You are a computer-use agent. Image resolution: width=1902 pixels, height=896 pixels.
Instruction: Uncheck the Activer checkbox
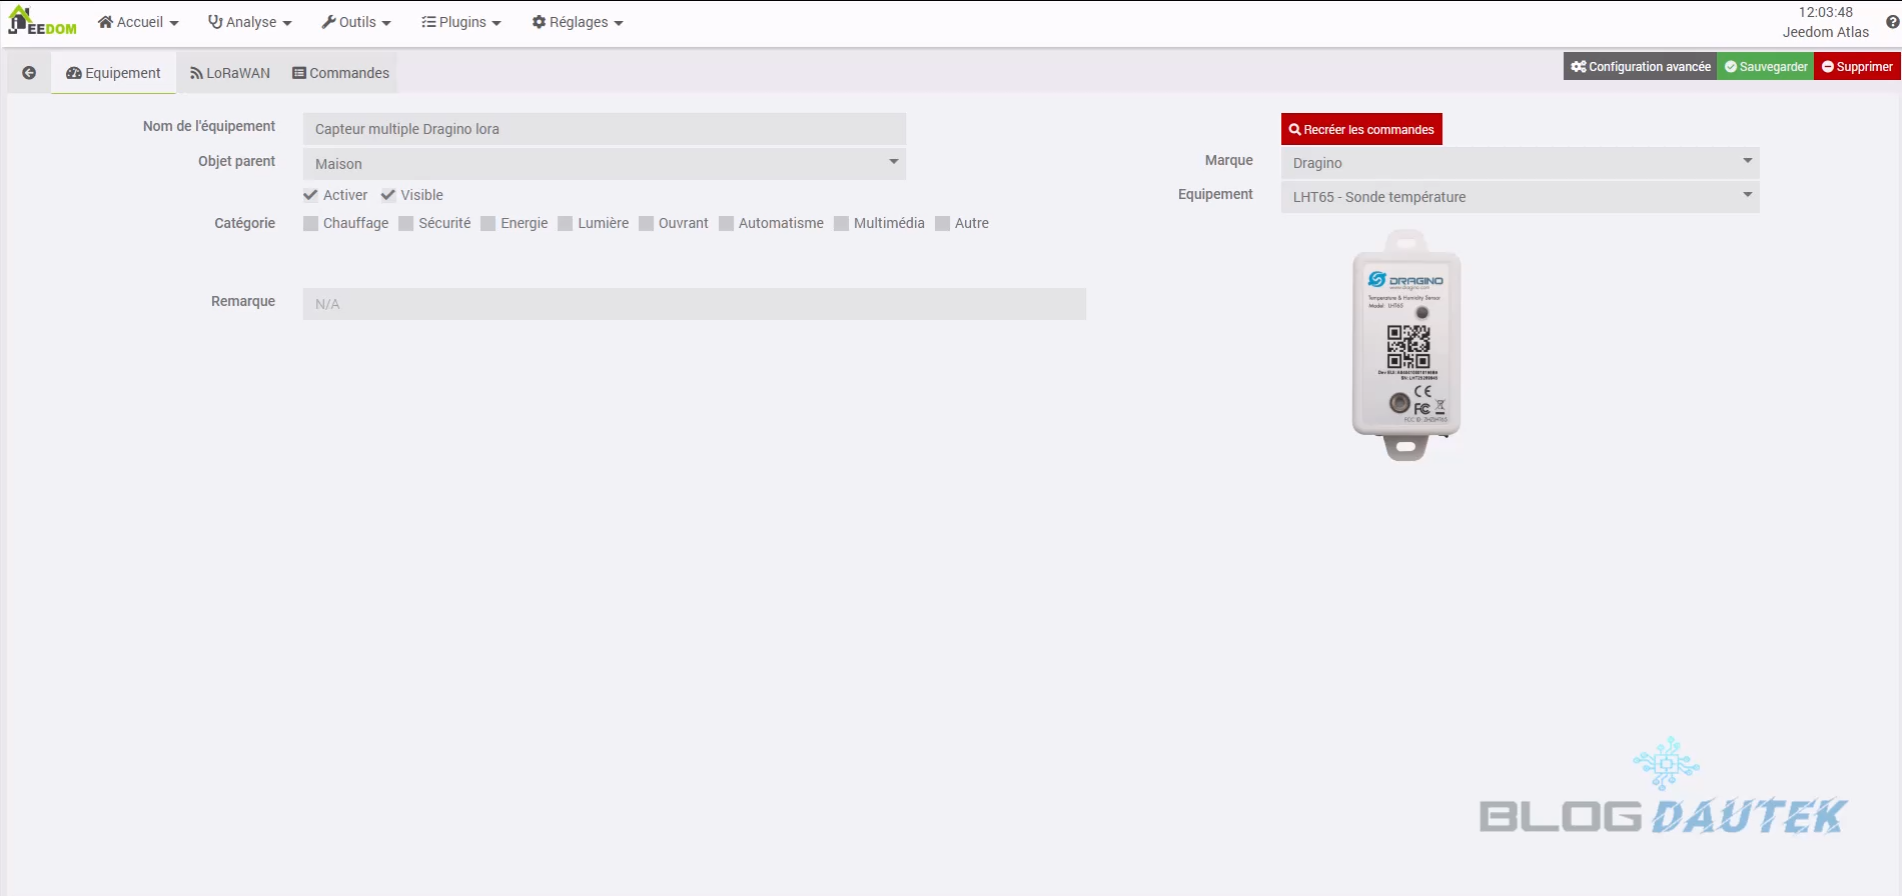click(311, 195)
